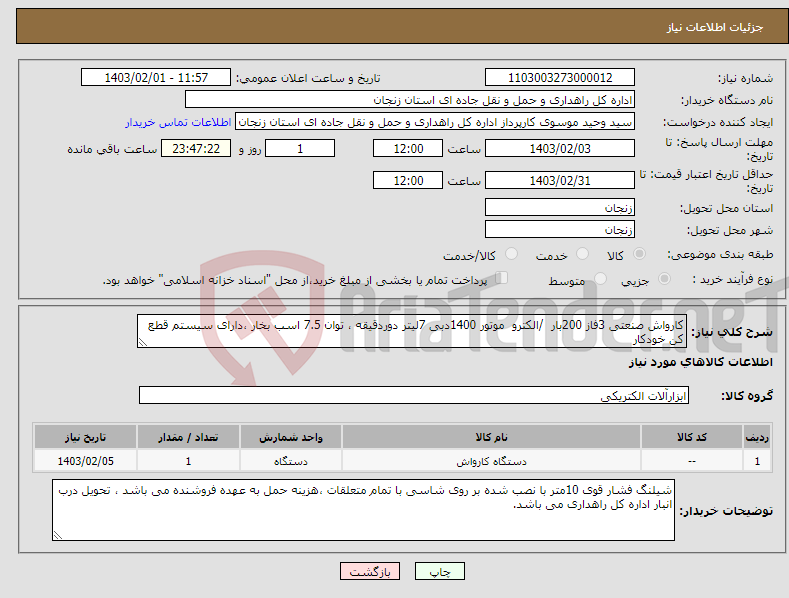Click the تاریخ نیاز column header
Viewport: 789px width, 598px height.
(x=86, y=437)
